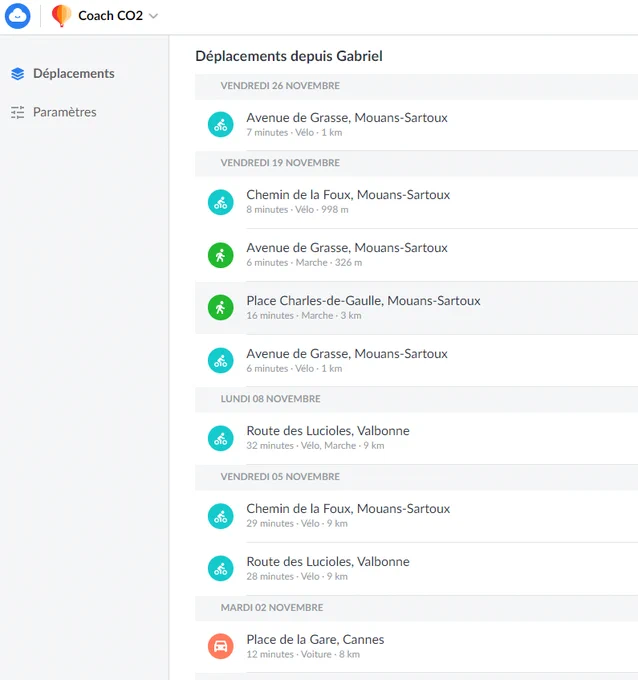Screen dimensions: 638x680
Task: Click the Déplacements depuis Gabriel heading
Action: click(x=289, y=56)
